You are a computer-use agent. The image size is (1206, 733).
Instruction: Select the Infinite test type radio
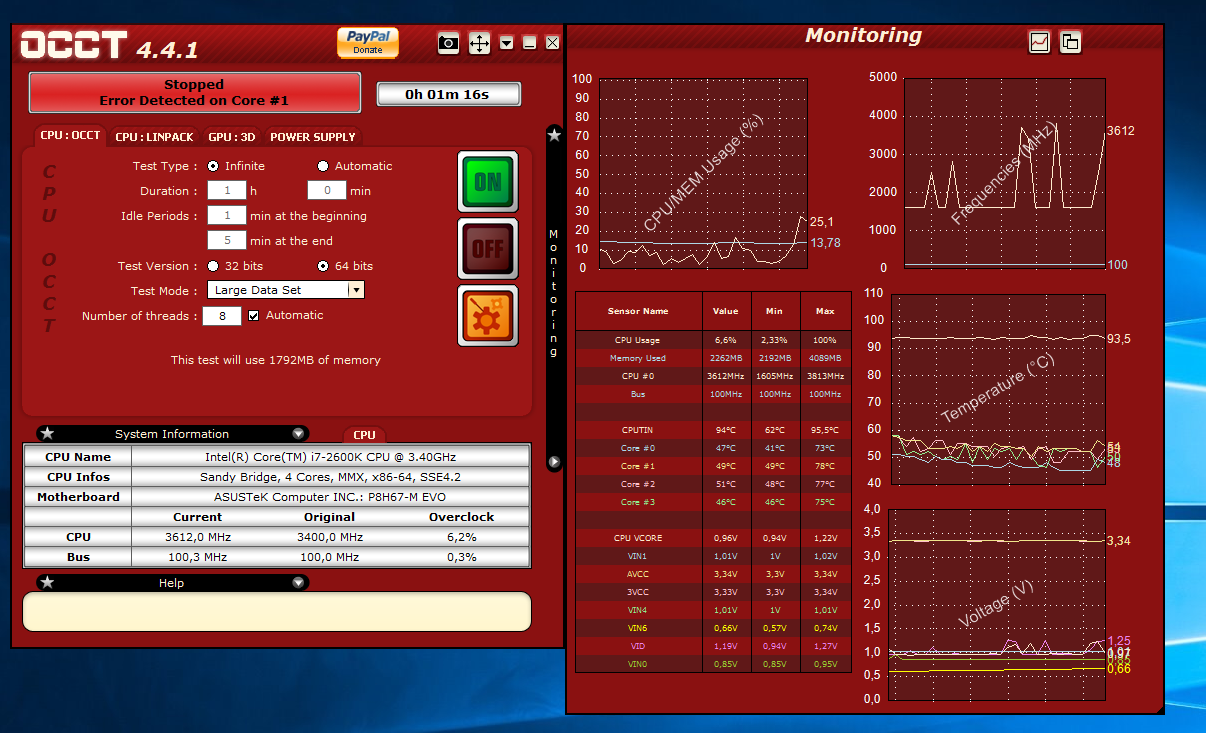pyautogui.click(x=213, y=166)
